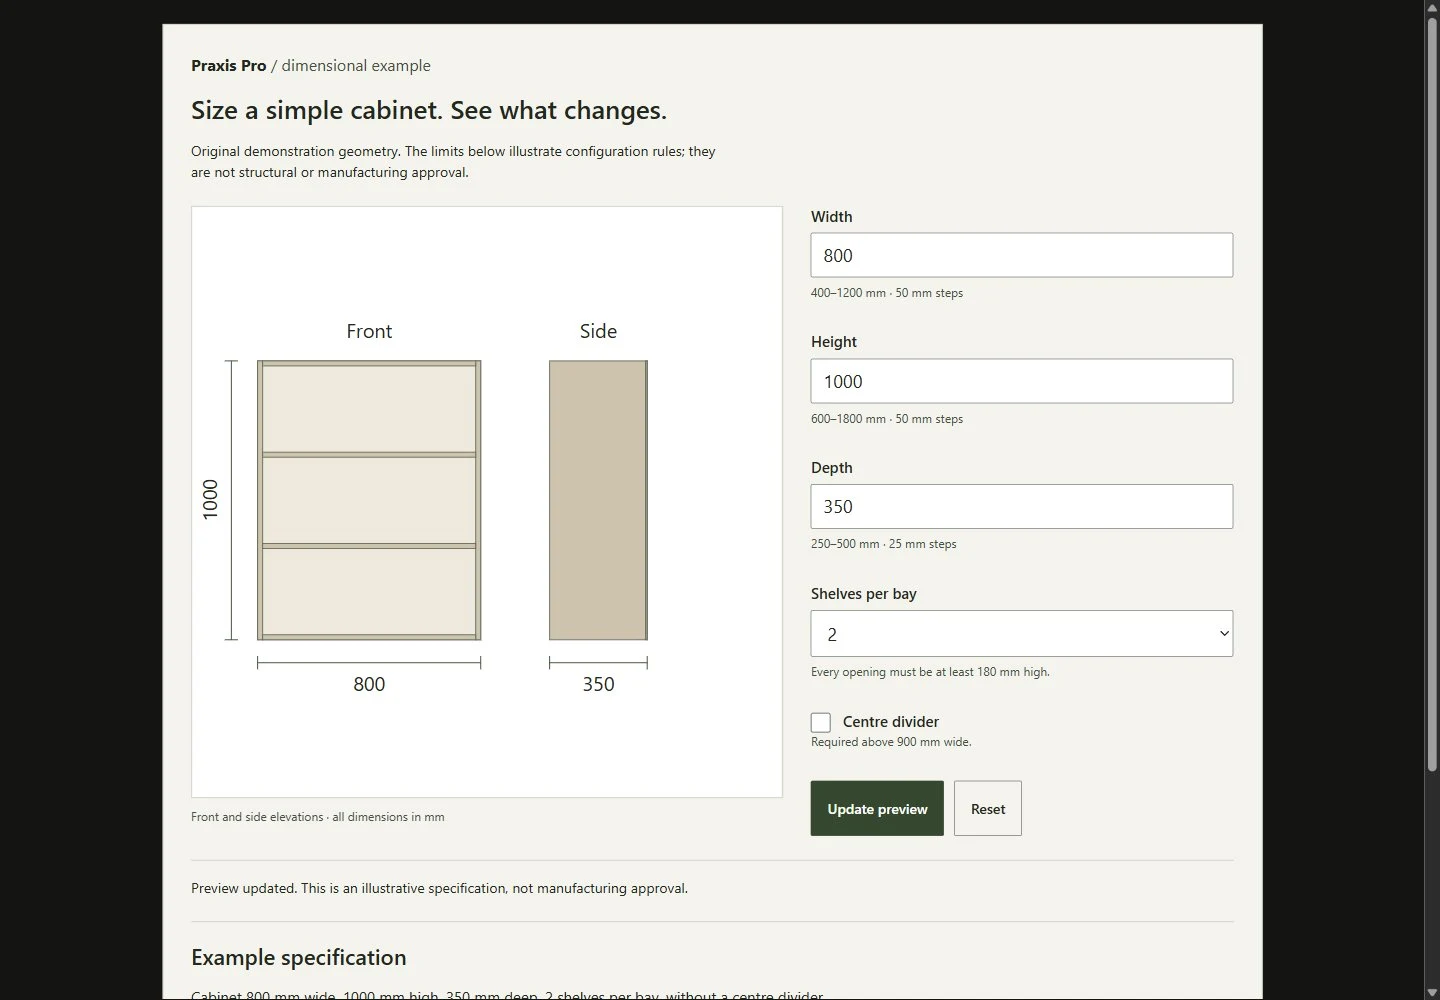Focus the Width input field containing 800
Viewport: 1440px width, 1000px height.
pos(1021,255)
